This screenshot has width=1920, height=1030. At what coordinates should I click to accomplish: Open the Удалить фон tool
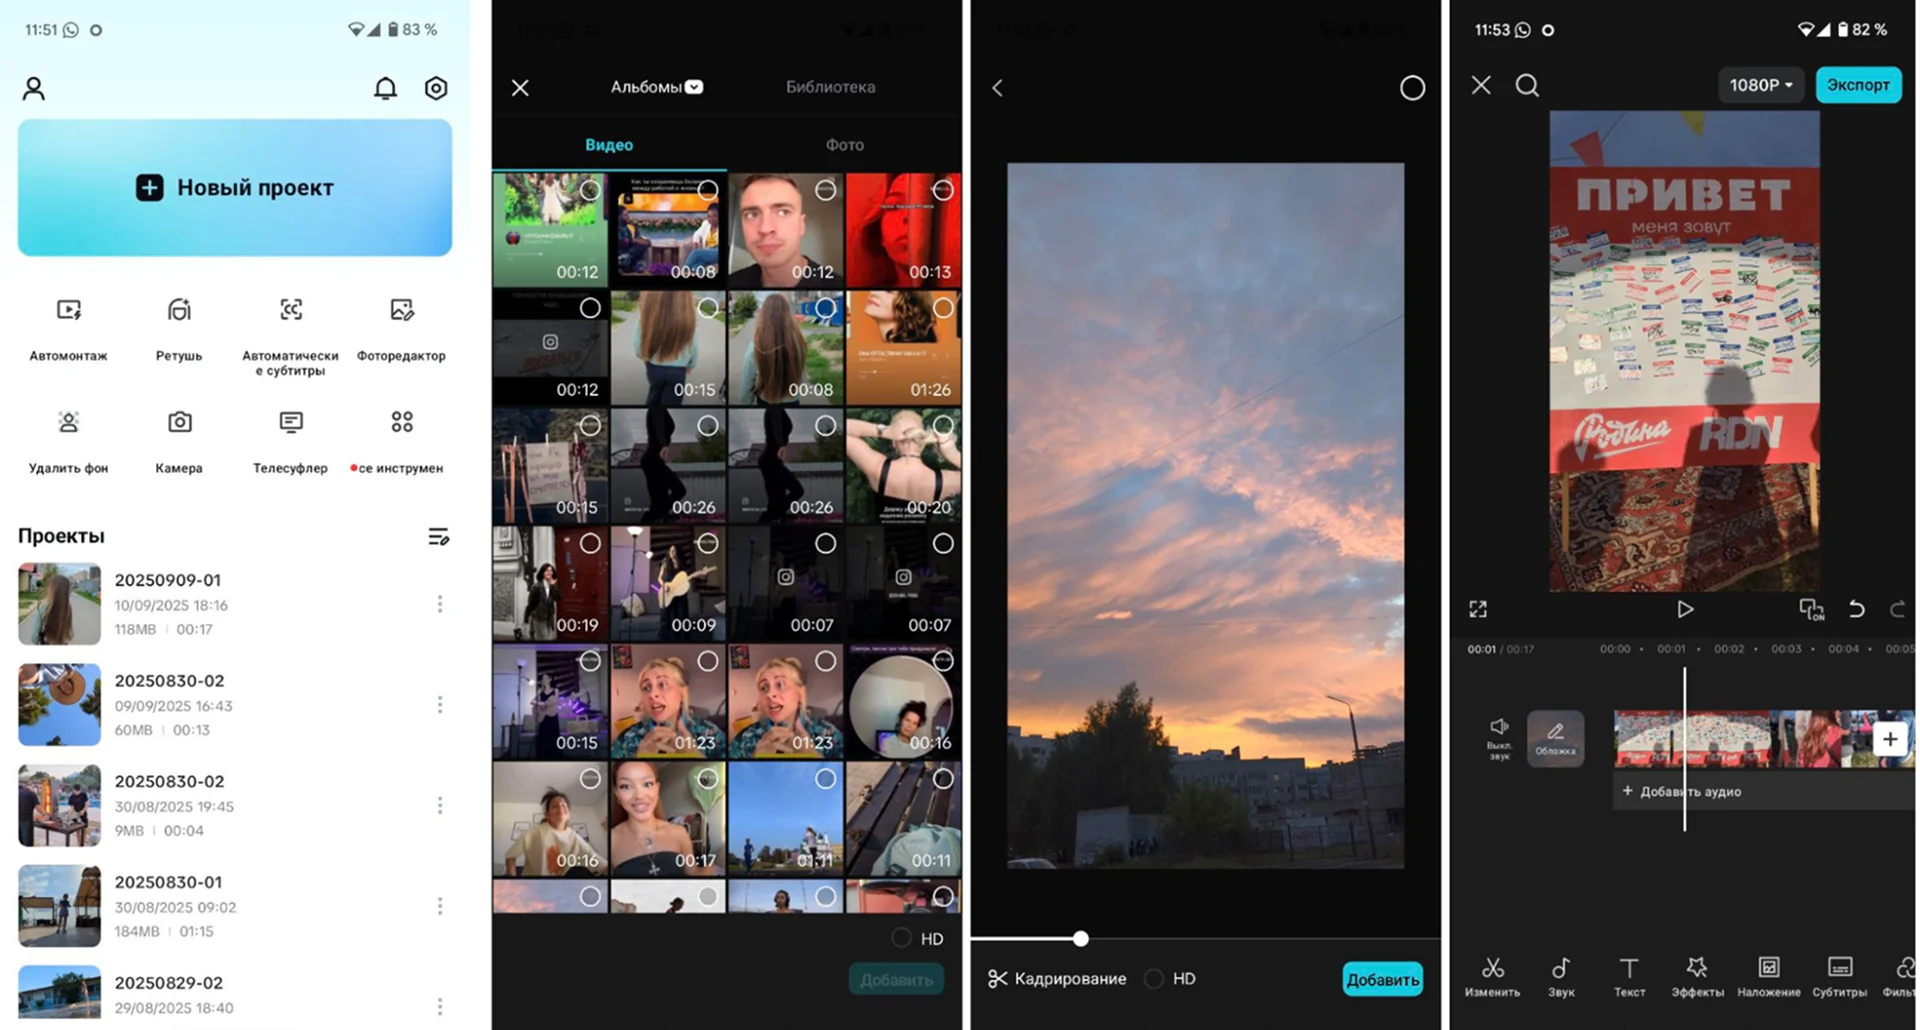(68, 423)
